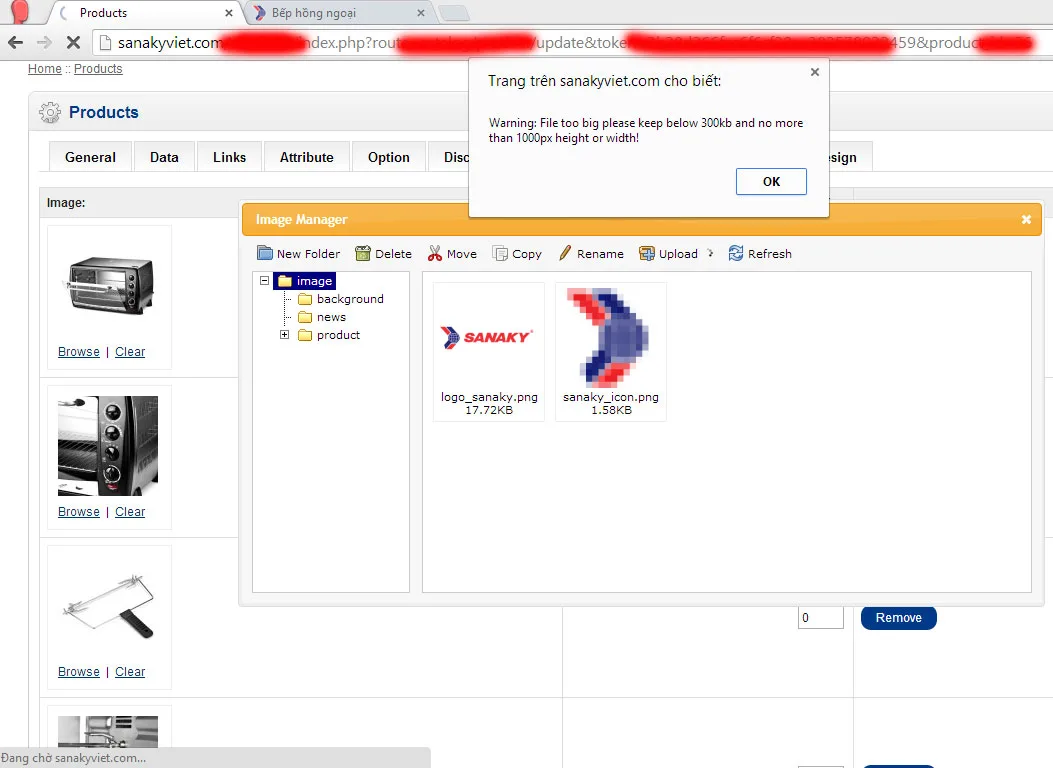Collapse the image folder in the tree
The width and height of the screenshot is (1053, 768).
coord(263,281)
